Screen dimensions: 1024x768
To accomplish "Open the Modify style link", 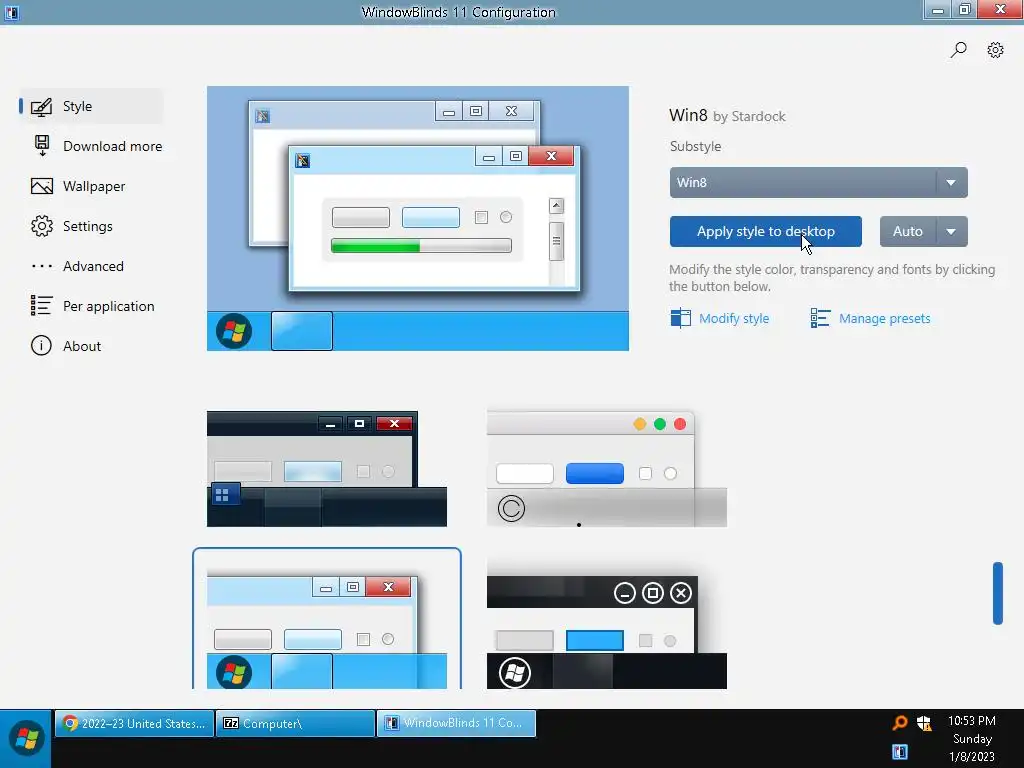I will [x=734, y=319].
